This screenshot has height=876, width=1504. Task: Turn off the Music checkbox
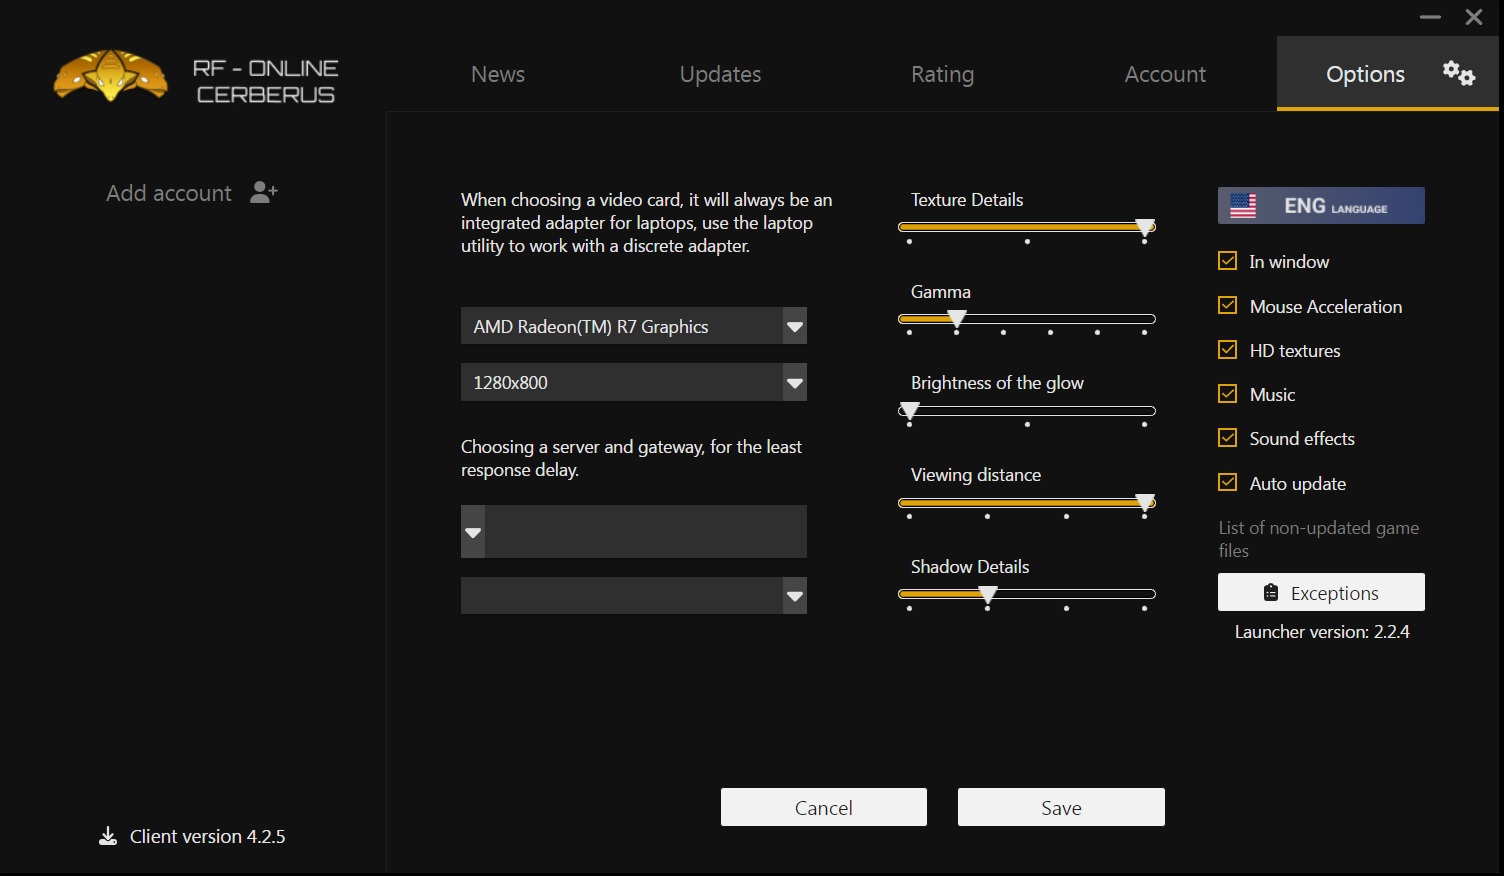(x=1228, y=394)
